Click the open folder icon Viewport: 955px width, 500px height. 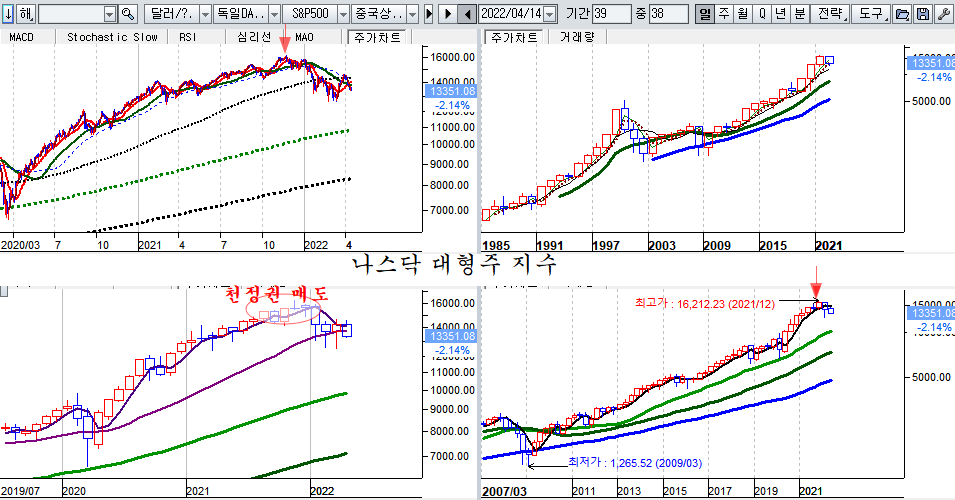coord(902,15)
